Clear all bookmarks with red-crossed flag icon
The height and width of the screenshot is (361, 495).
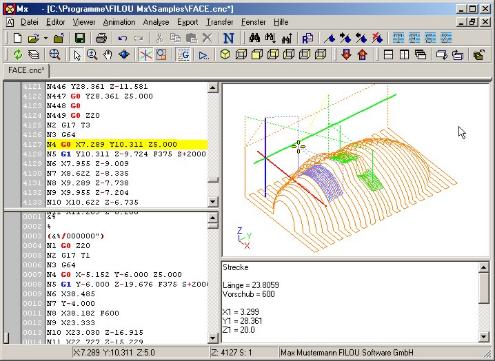[377, 38]
